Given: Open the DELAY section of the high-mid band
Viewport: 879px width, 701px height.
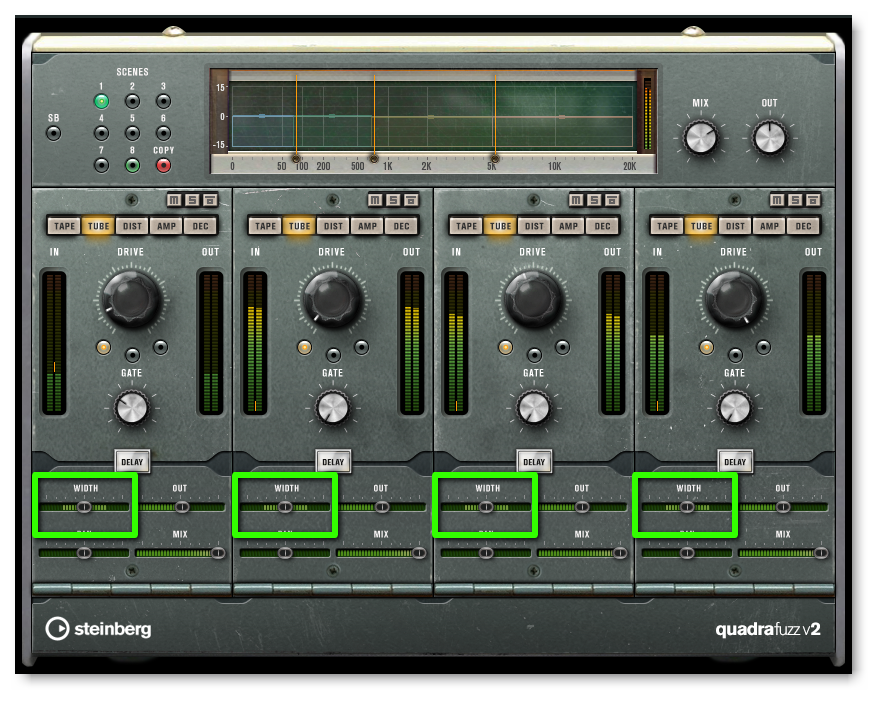Looking at the screenshot, I should click(x=534, y=462).
